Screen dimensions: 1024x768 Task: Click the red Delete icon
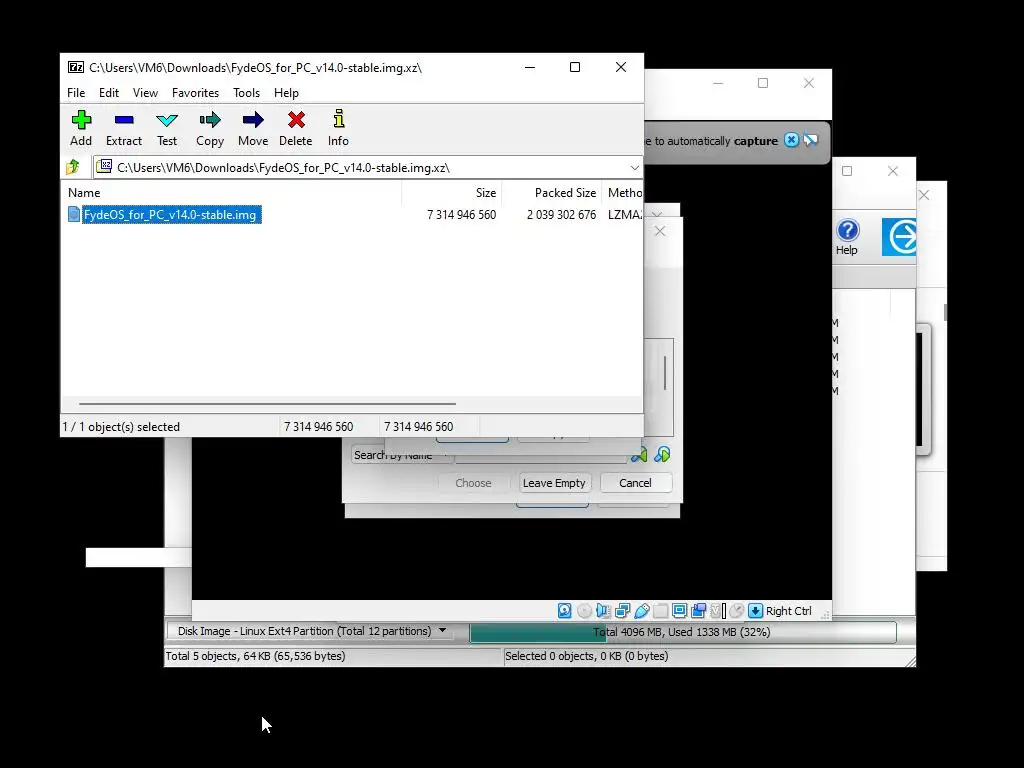(296, 128)
